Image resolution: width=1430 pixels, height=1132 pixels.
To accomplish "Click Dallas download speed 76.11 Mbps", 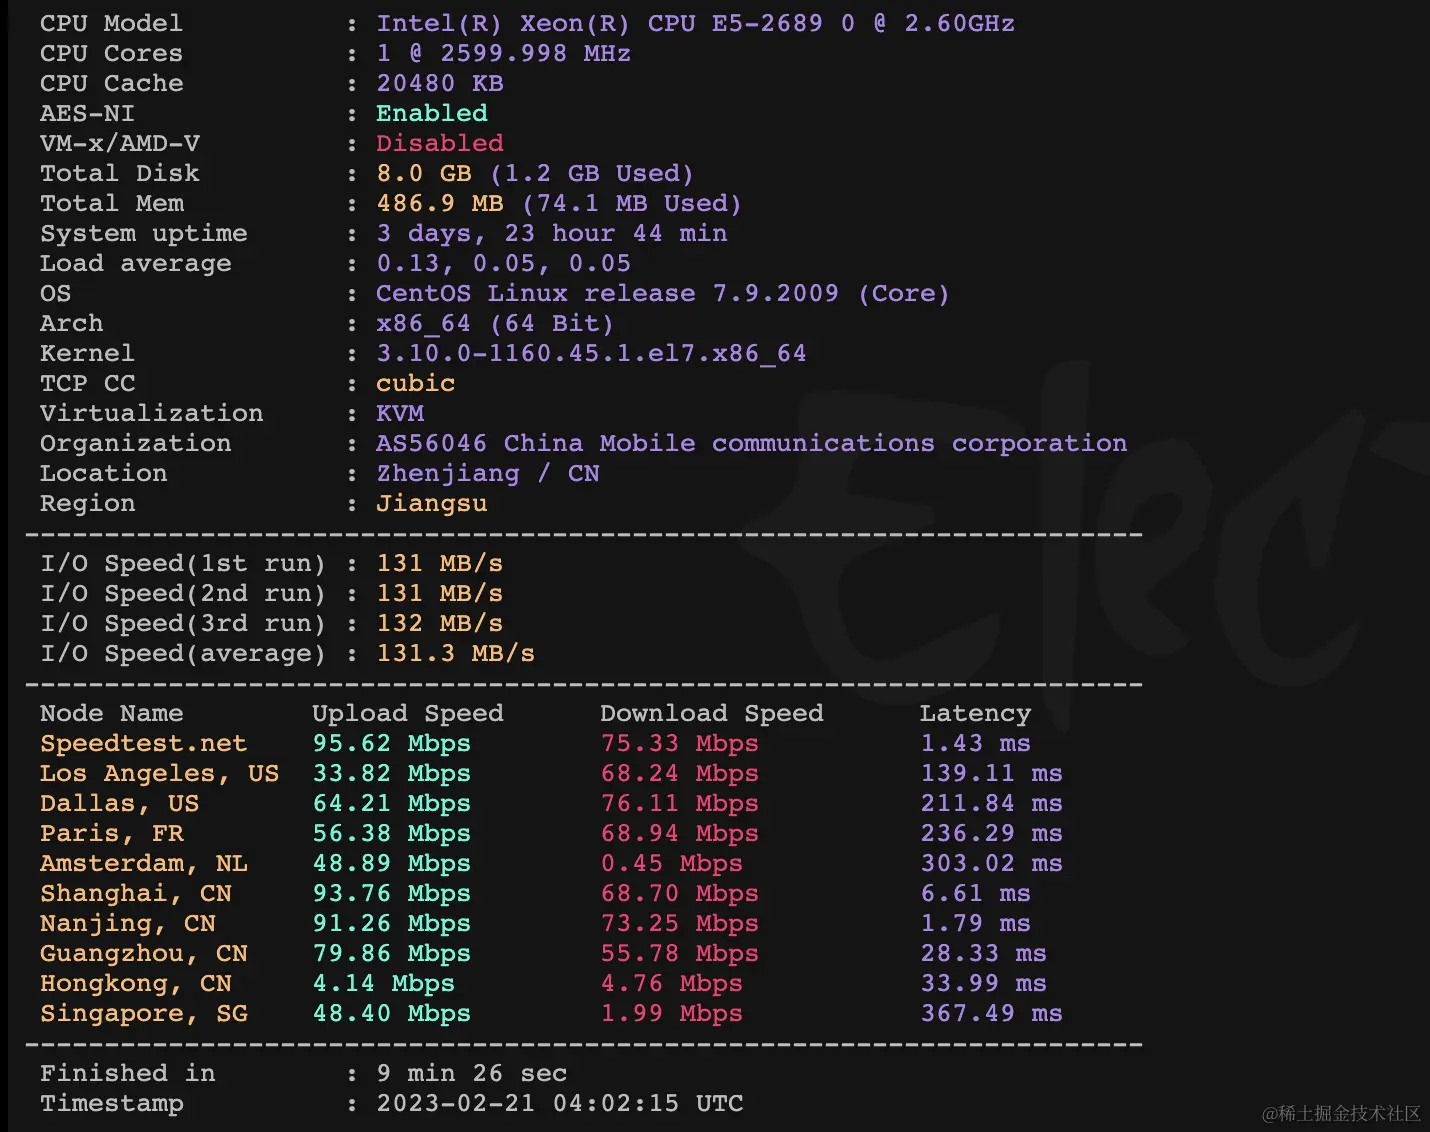I will 679,803.
